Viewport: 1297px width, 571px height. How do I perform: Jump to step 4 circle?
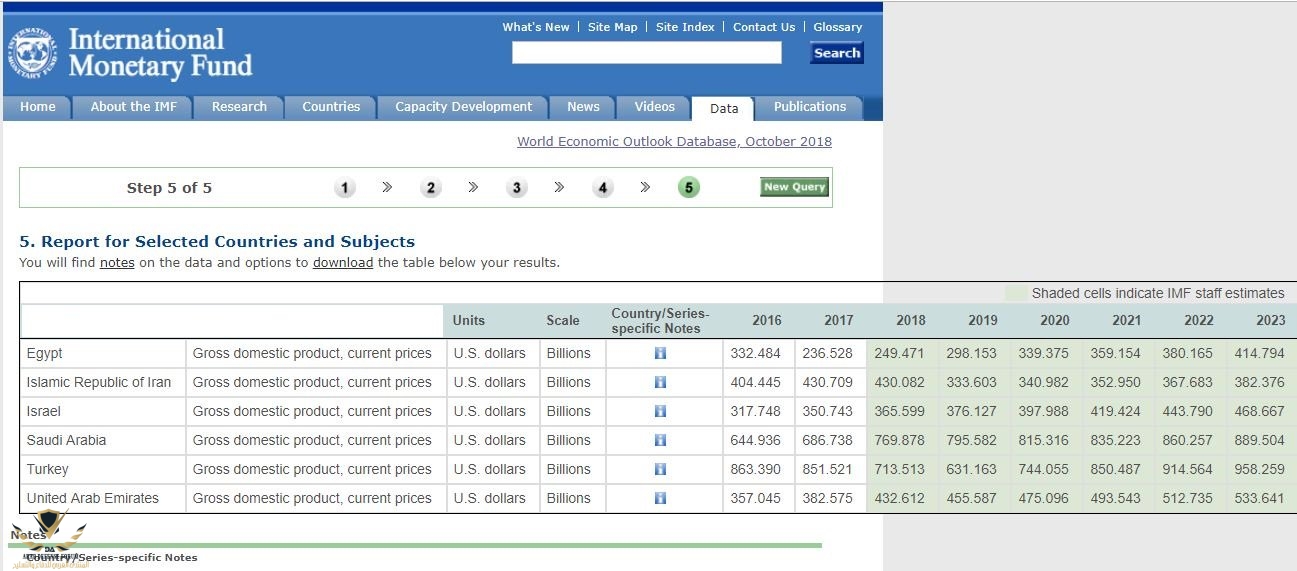coord(603,188)
